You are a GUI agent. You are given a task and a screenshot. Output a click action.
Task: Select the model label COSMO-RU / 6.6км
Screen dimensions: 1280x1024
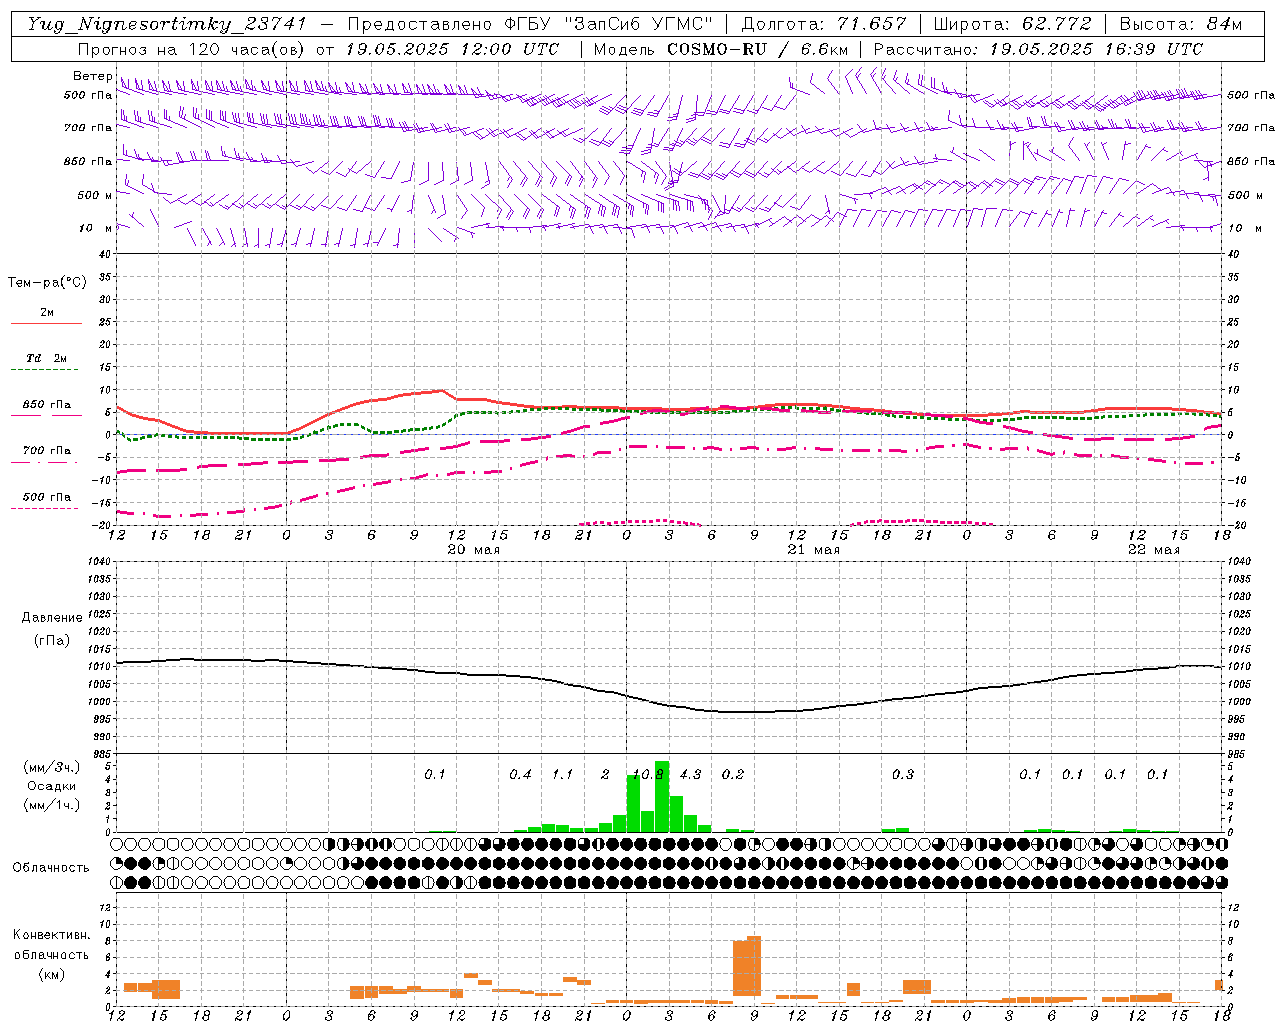(x=758, y=49)
